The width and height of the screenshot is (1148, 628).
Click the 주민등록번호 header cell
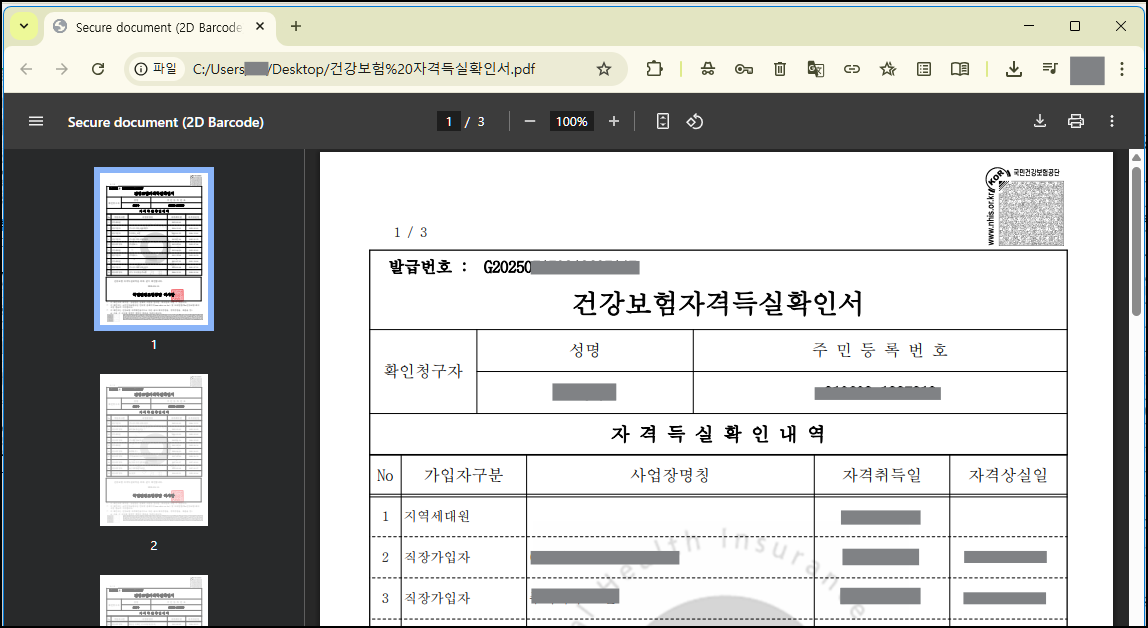pos(880,351)
